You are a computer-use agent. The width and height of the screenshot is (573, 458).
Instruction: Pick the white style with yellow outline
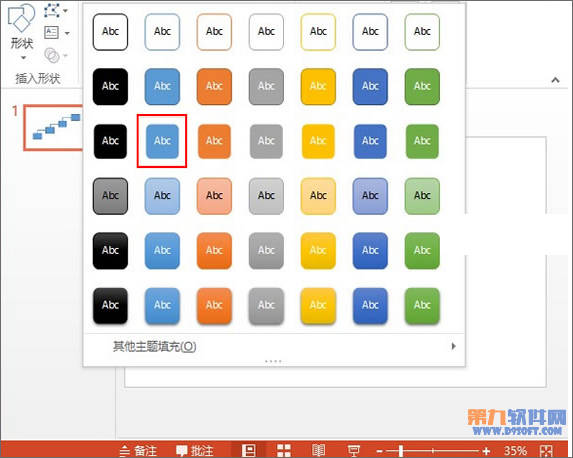click(318, 32)
